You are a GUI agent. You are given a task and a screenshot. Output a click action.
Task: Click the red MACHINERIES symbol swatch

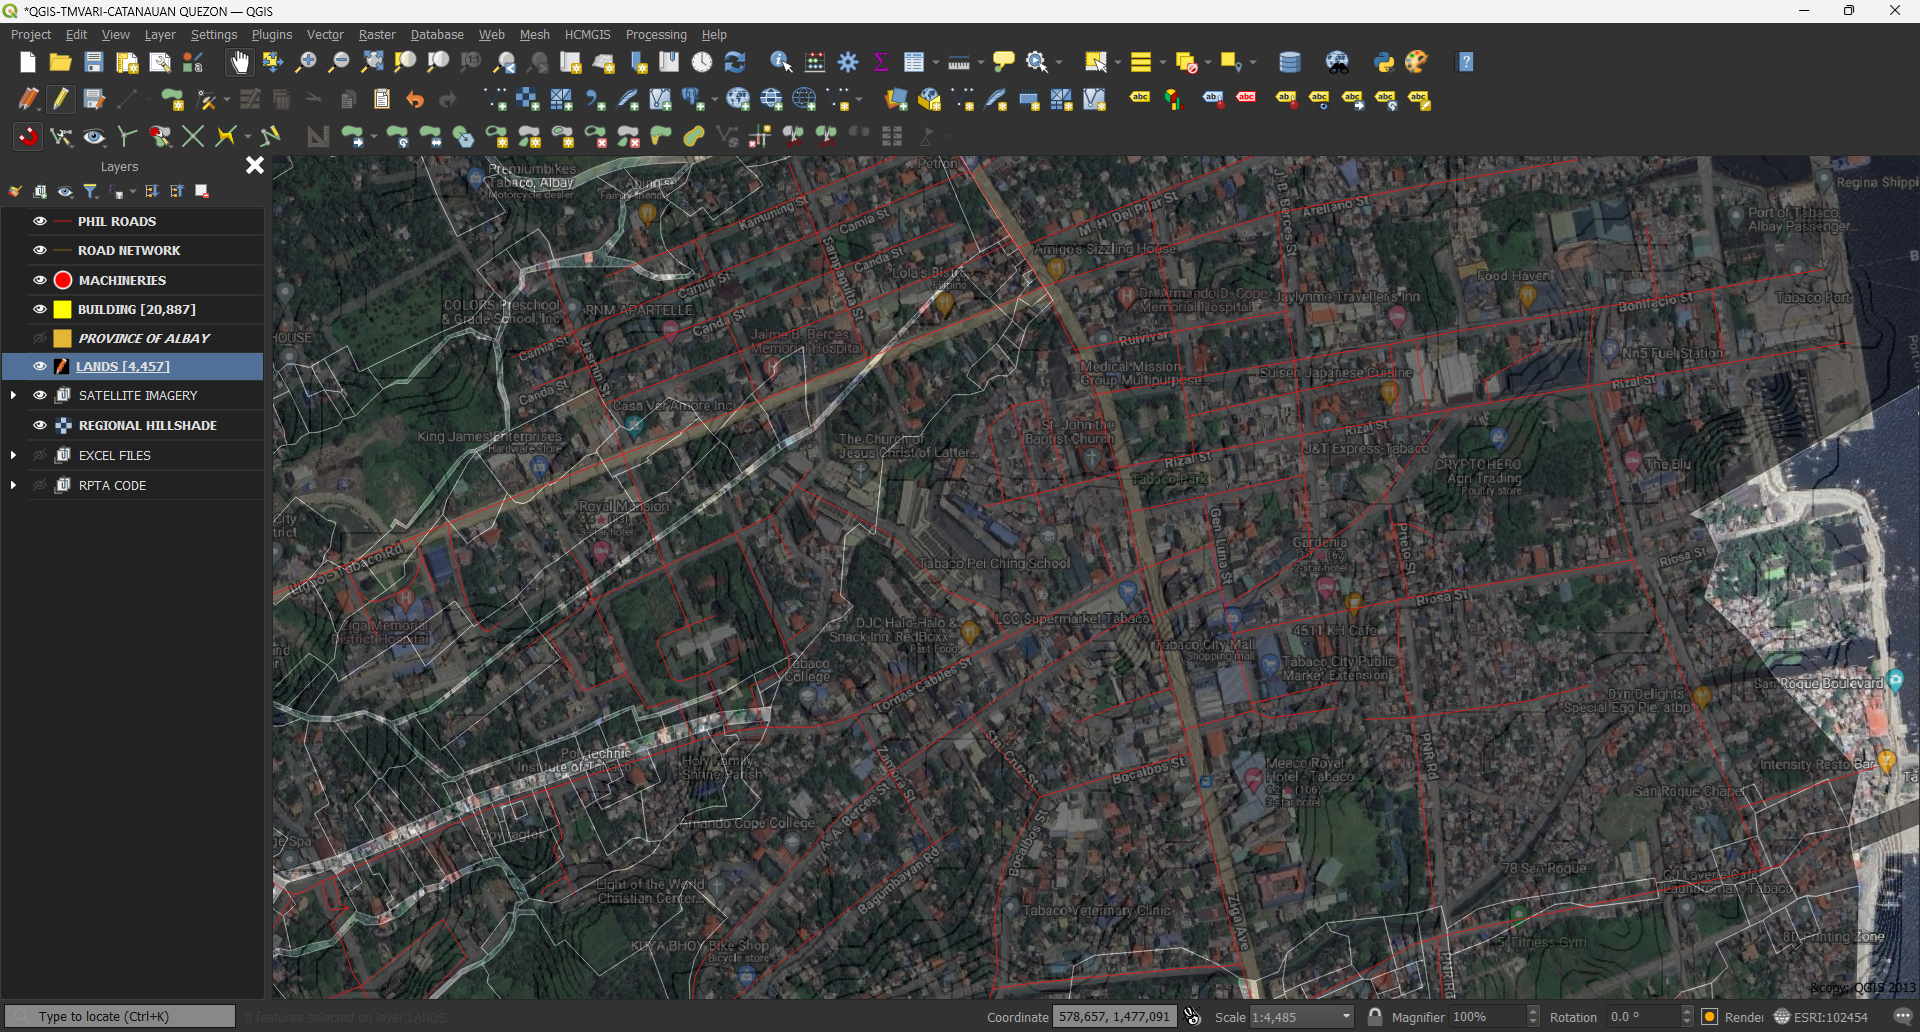(x=61, y=280)
